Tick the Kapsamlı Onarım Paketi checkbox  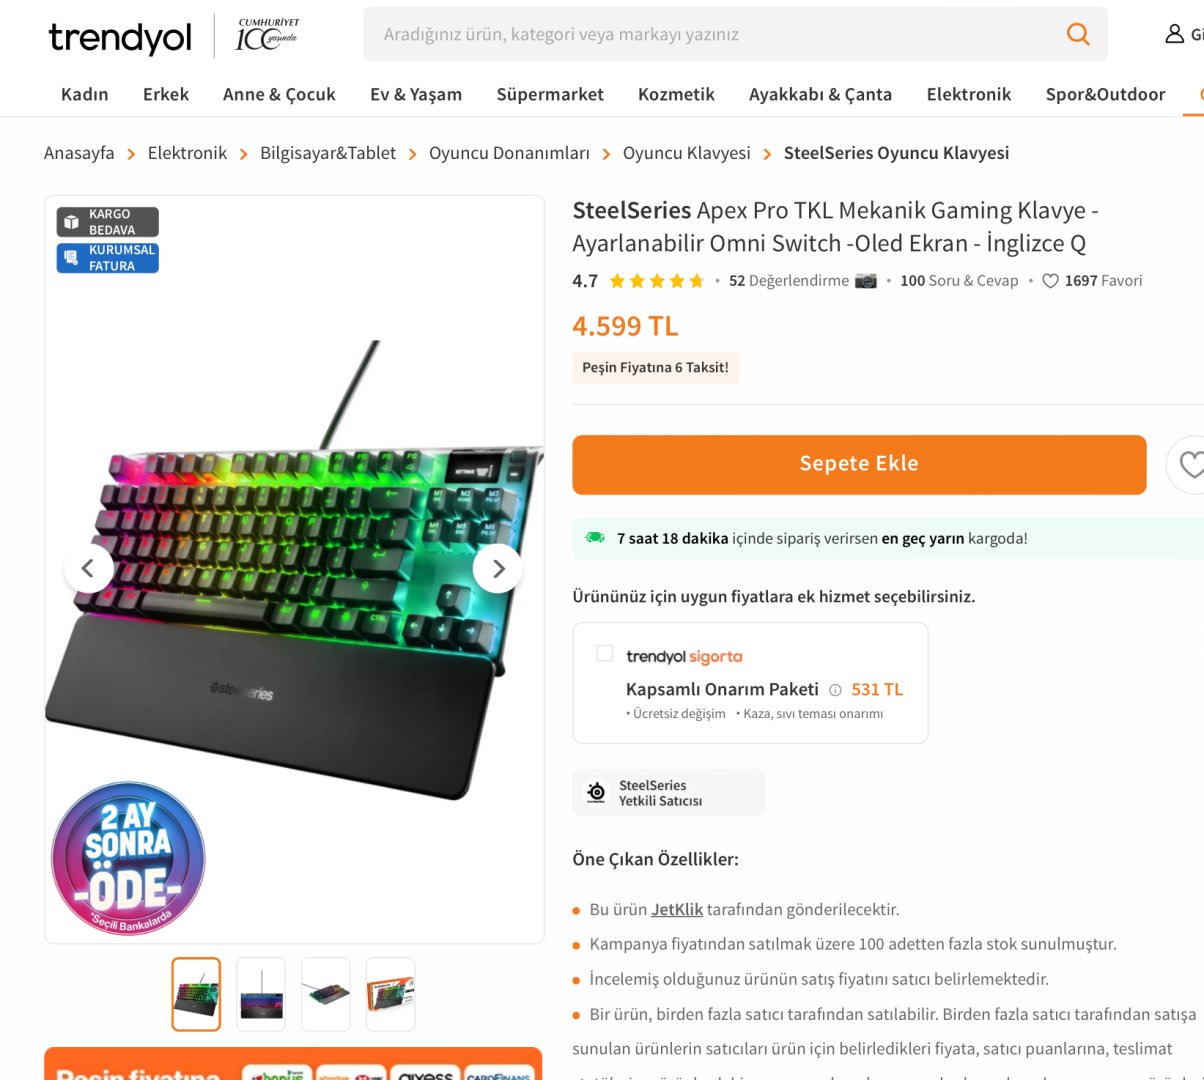[x=604, y=653]
